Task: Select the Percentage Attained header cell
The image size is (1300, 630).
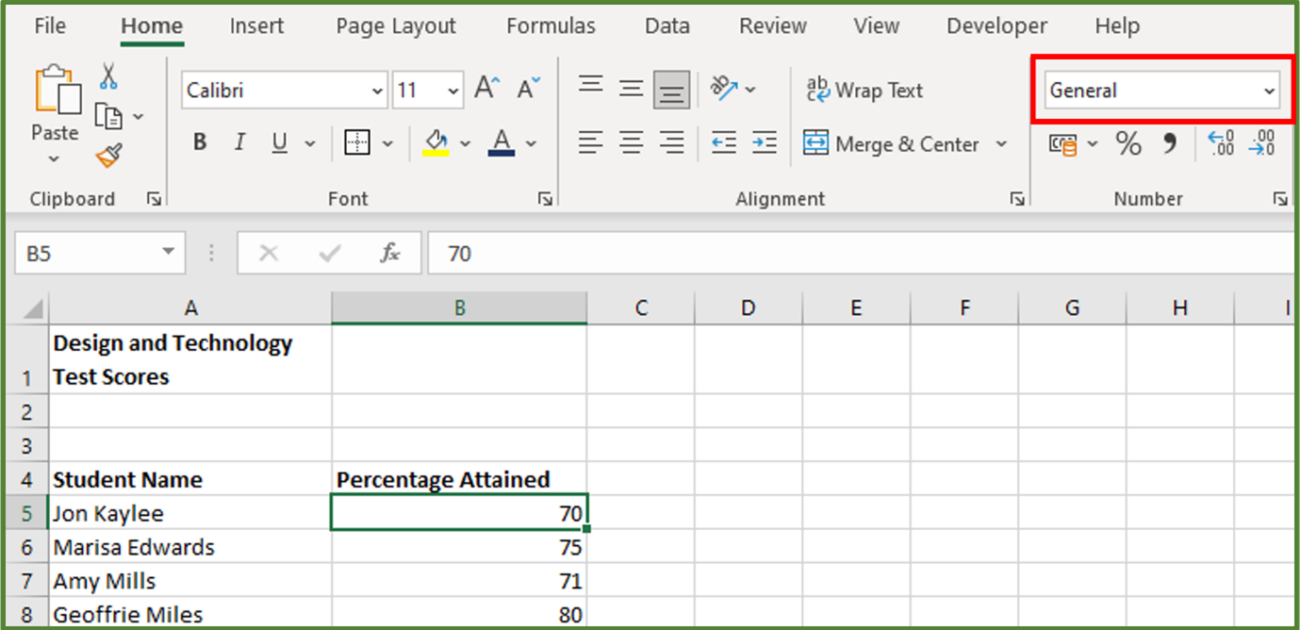Action: pos(459,479)
